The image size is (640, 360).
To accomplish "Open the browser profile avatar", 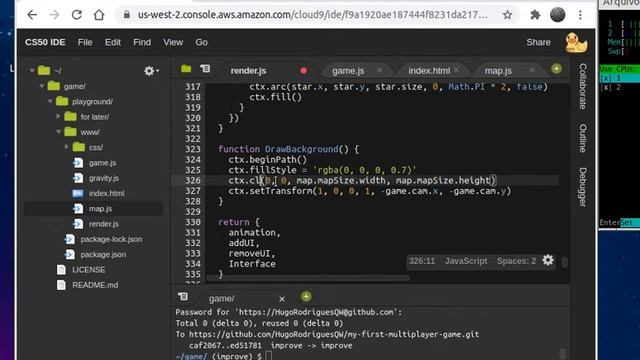I will [558, 15].
